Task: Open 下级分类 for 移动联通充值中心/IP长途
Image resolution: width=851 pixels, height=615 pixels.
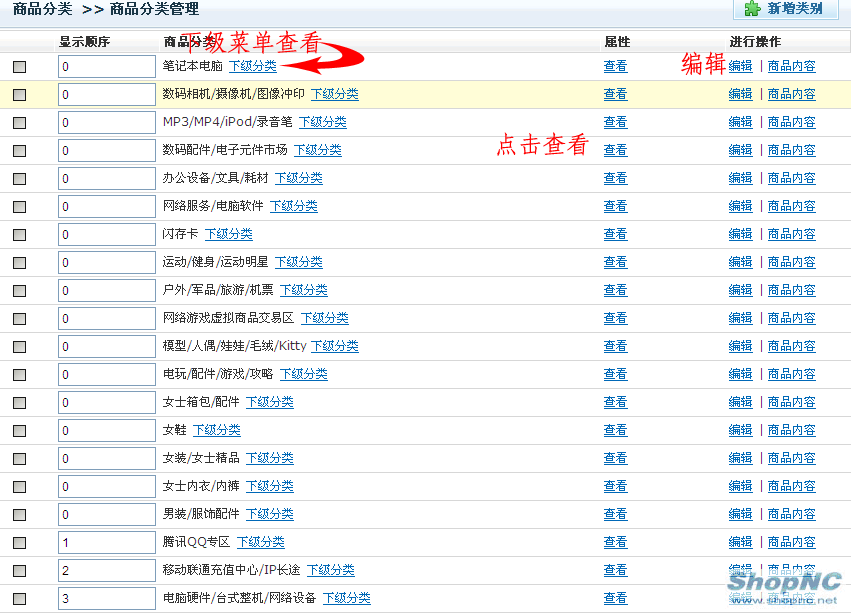Action: [x=331, y=570]
